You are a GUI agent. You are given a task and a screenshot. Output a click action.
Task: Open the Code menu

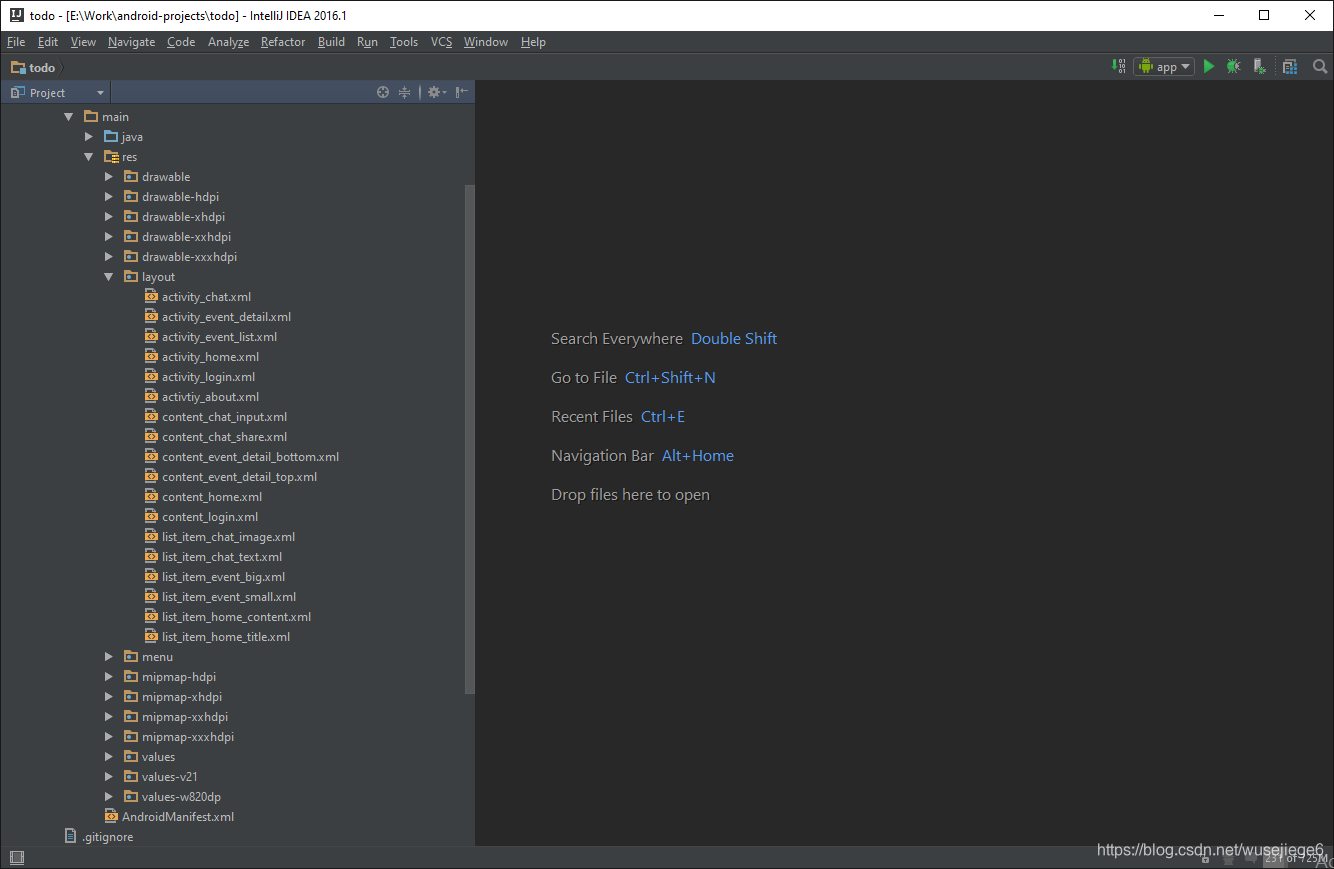181,42
